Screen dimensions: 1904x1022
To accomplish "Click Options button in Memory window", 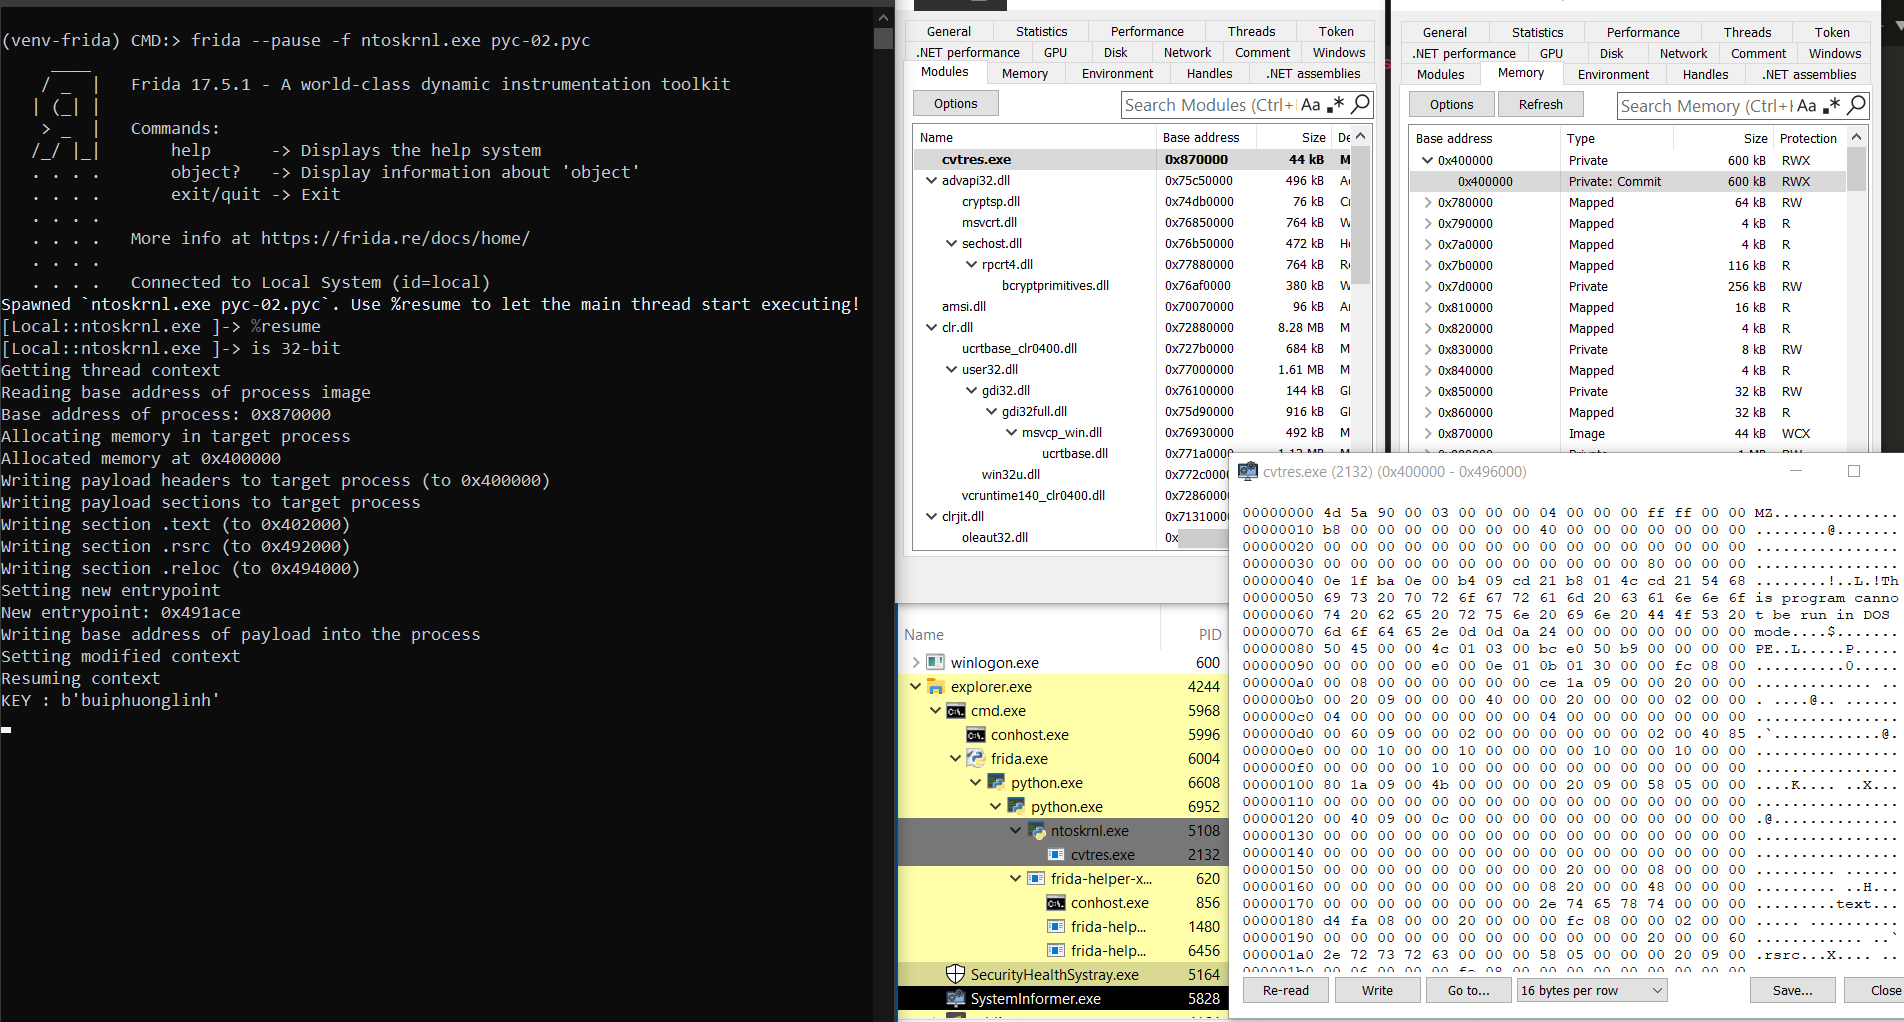I will pos(1451,104).
